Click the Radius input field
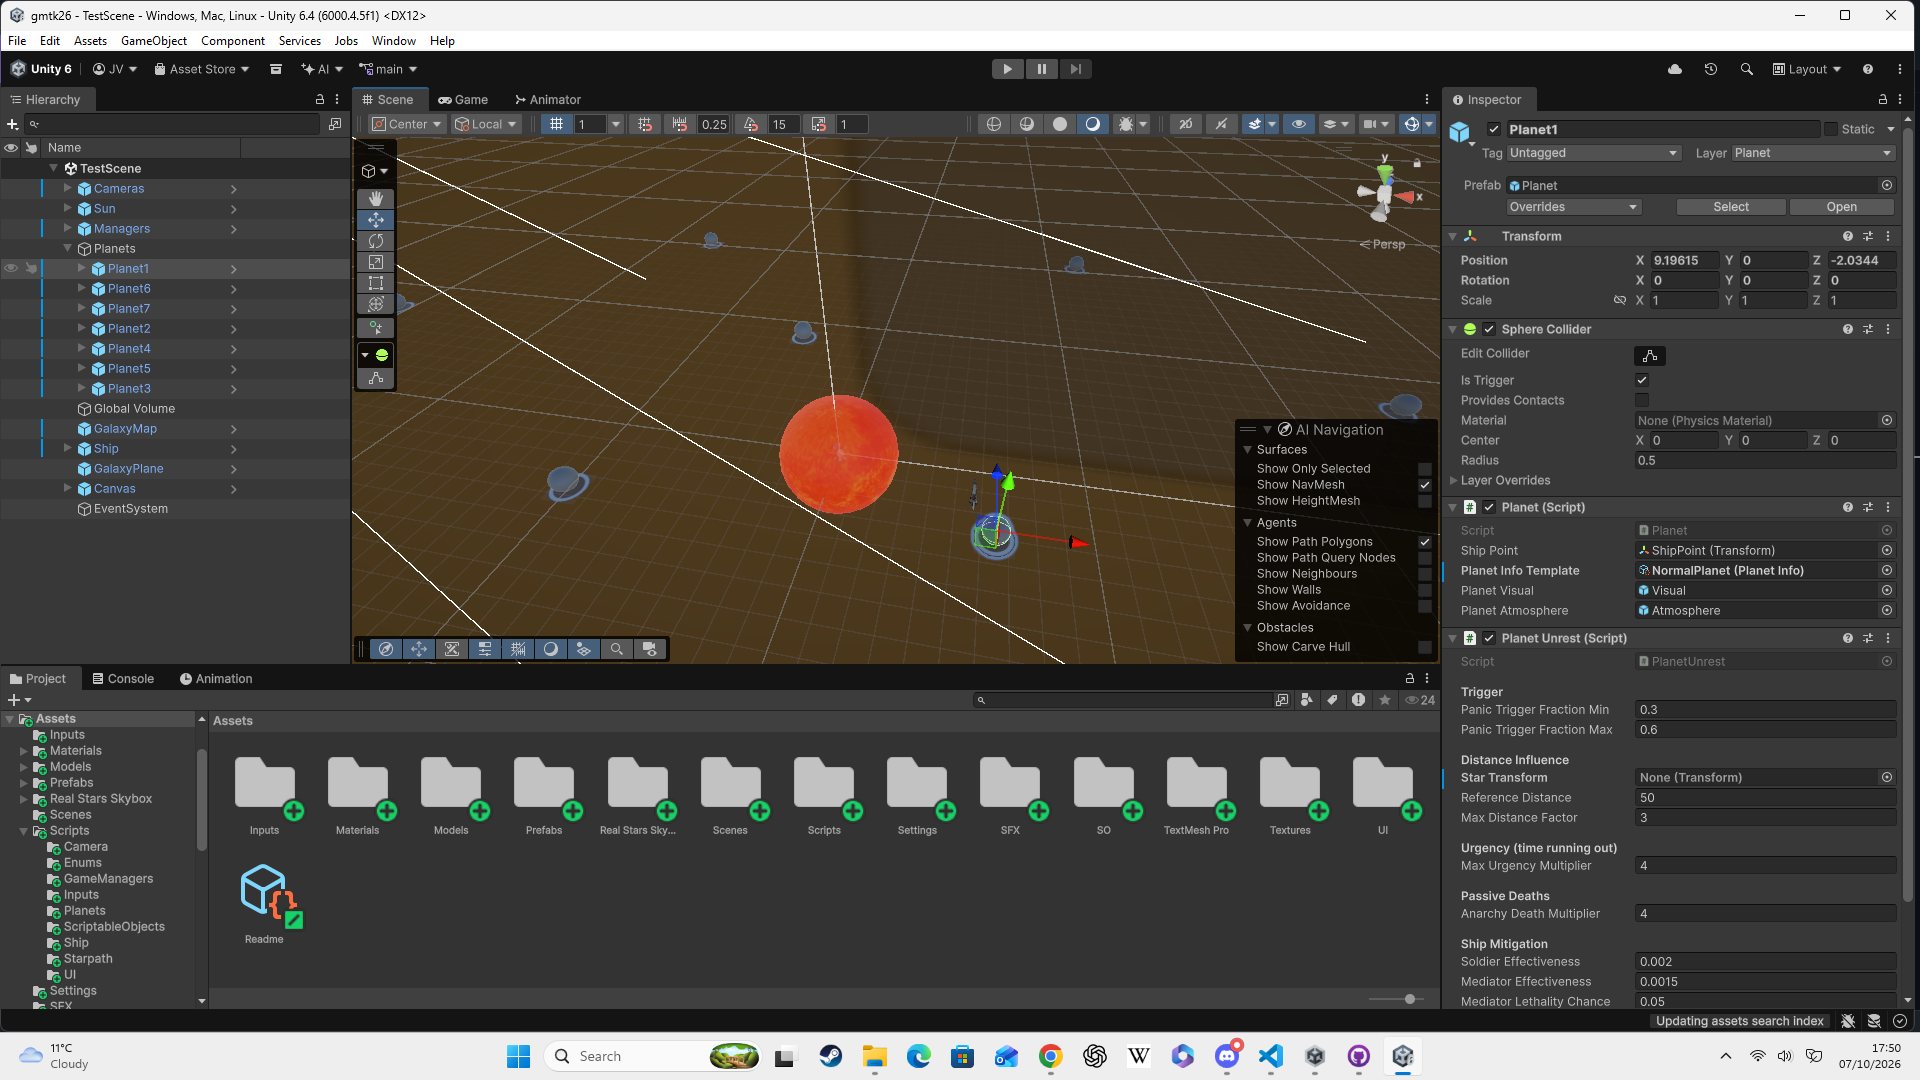 coord(1765,461)
